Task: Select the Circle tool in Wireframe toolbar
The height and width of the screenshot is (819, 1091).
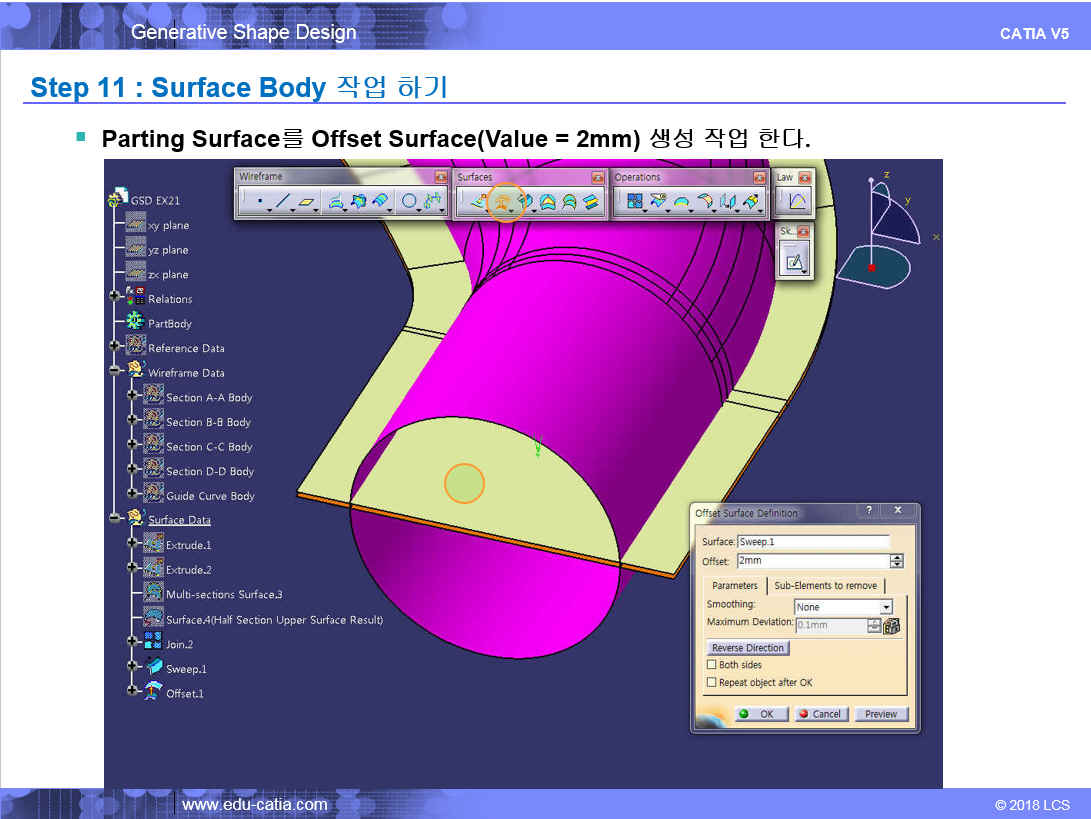Action: [409, 202]
